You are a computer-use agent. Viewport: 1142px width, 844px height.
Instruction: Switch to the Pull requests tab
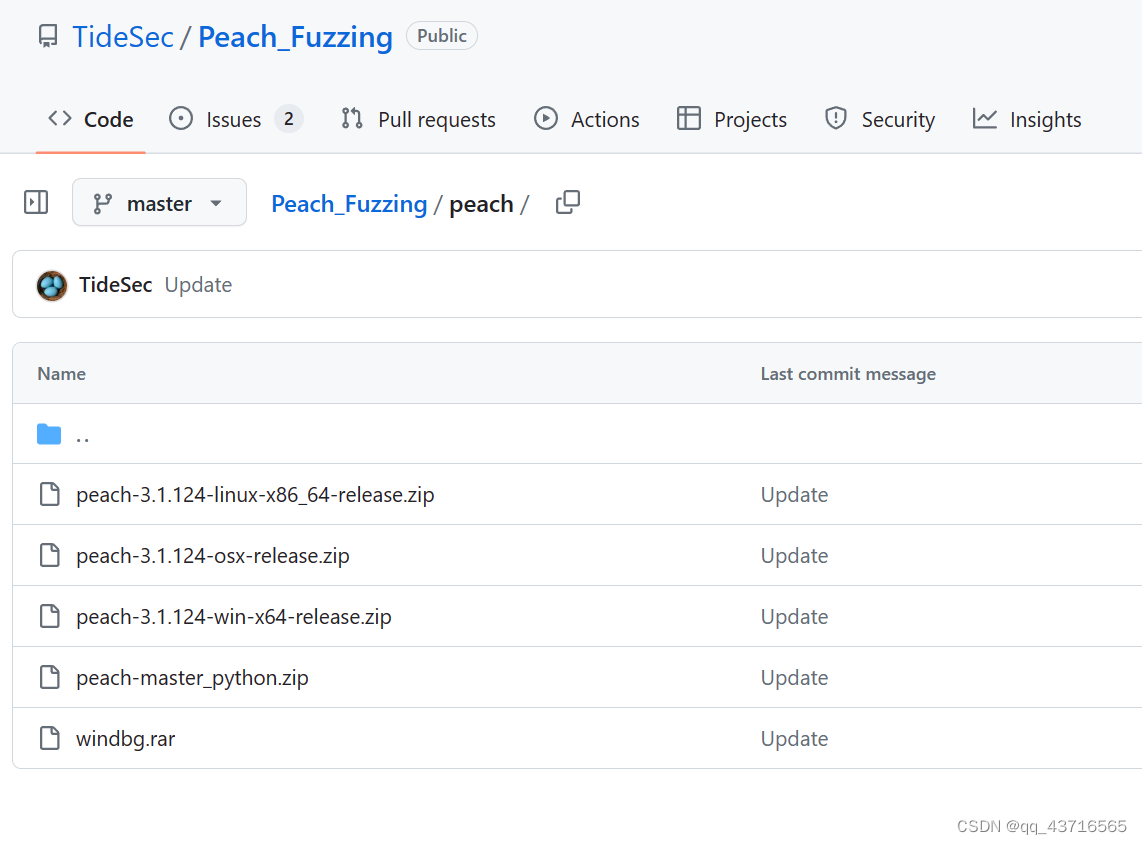click(435, 118)
